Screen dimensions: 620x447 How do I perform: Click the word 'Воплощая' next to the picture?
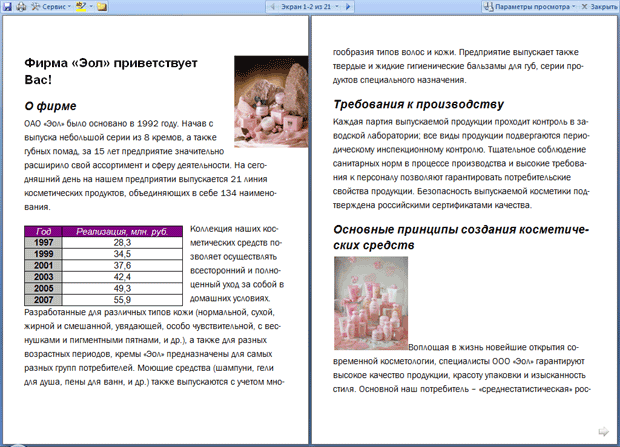(427, 347)
